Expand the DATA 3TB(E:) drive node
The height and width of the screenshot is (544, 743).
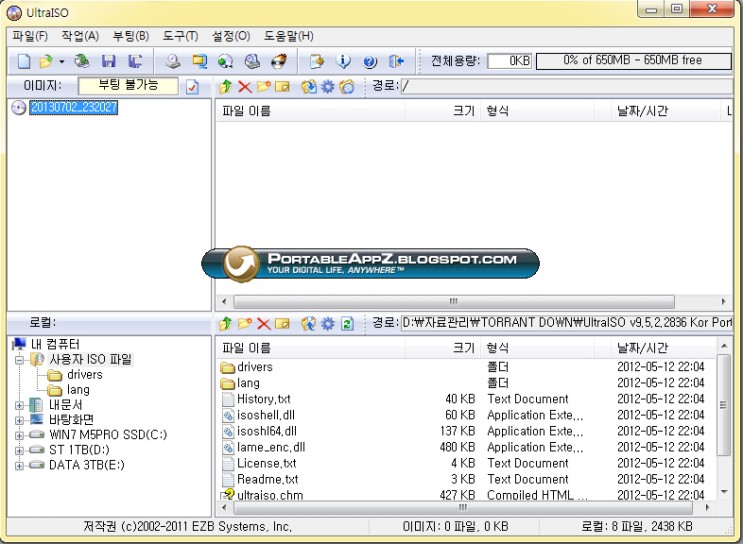19,465
